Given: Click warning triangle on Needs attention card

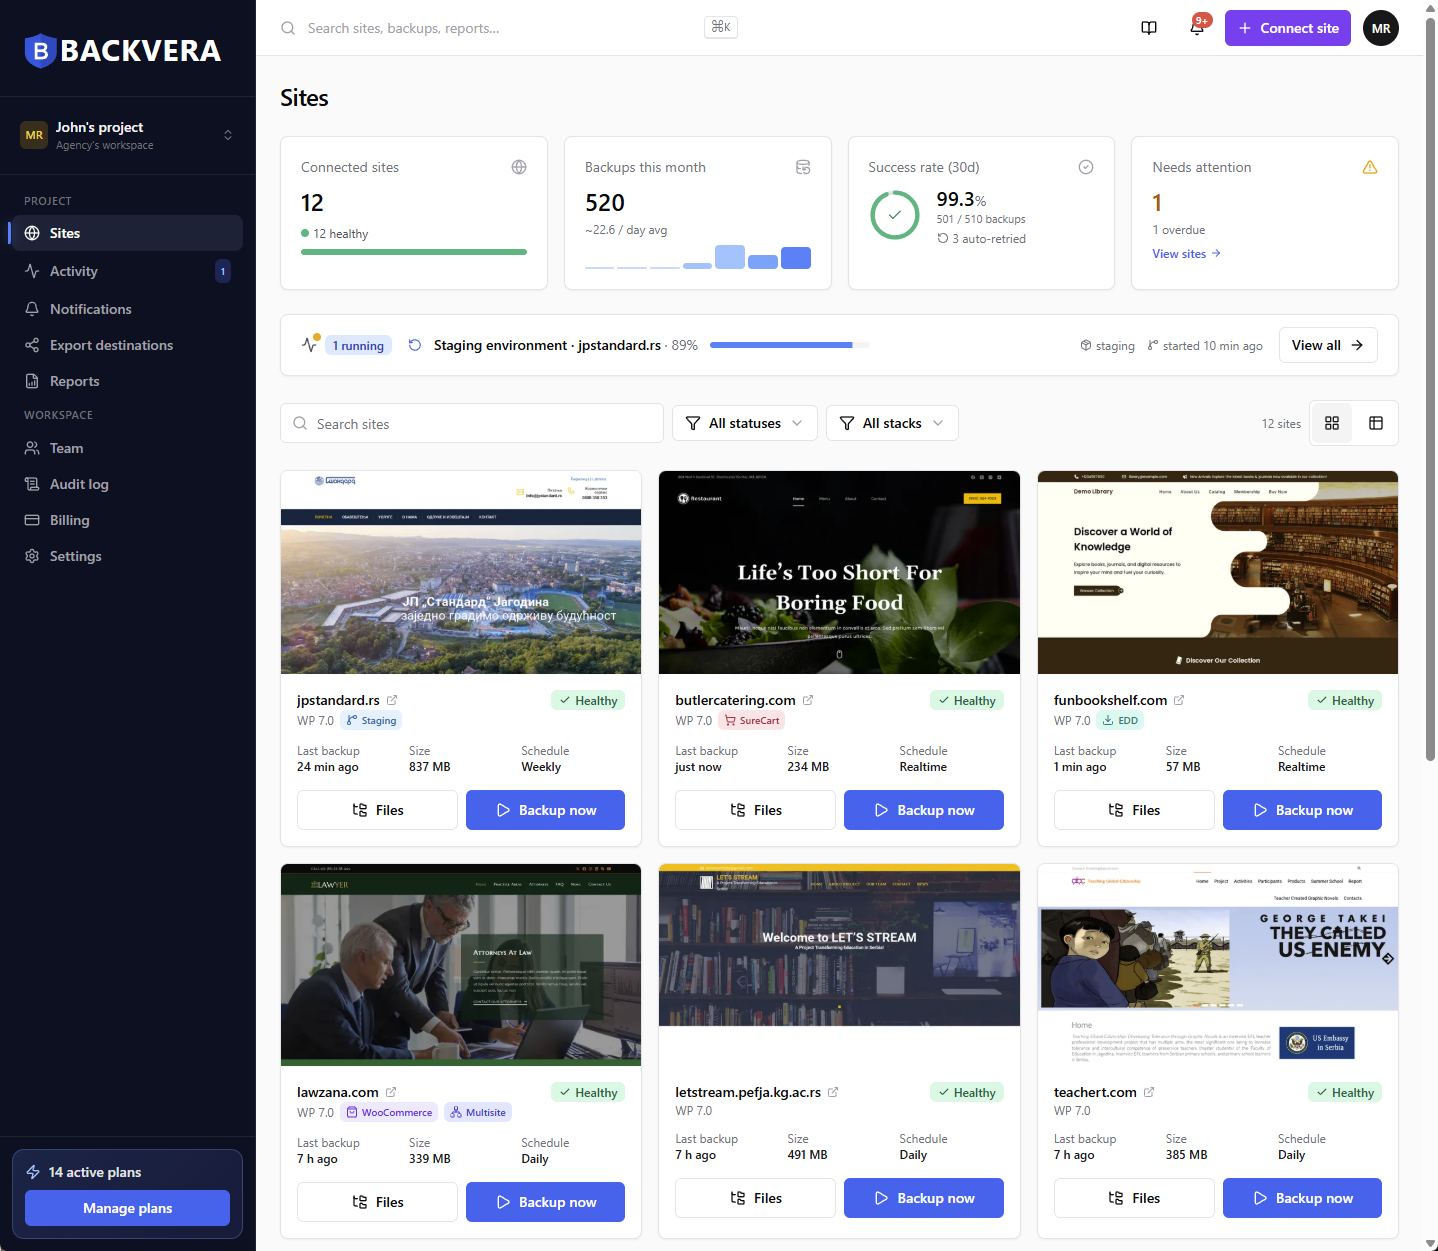Looking at the screenshot, I should pyautogui.click(x=1370, y=167).
